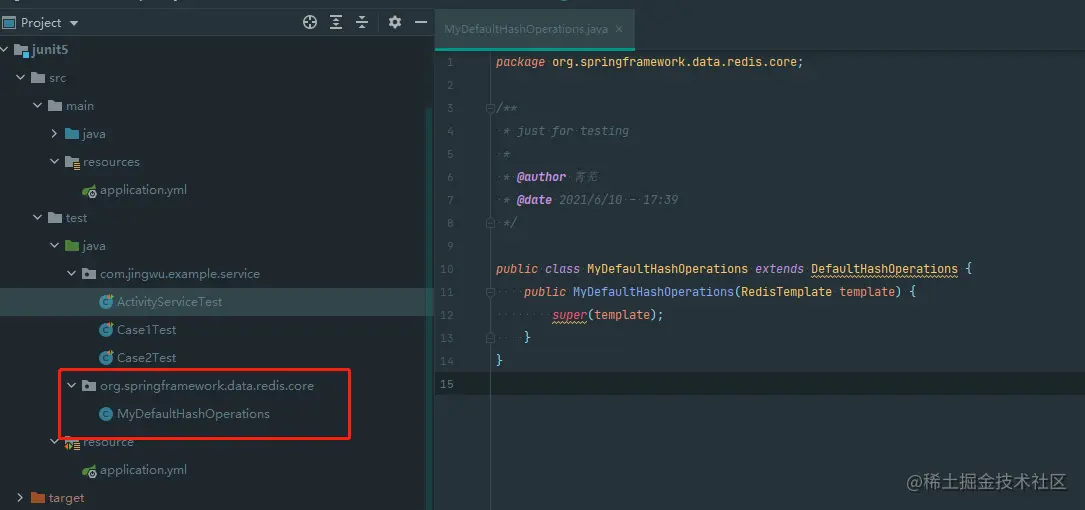Click the locate/select opened file target icon

[x=310, y=22]
